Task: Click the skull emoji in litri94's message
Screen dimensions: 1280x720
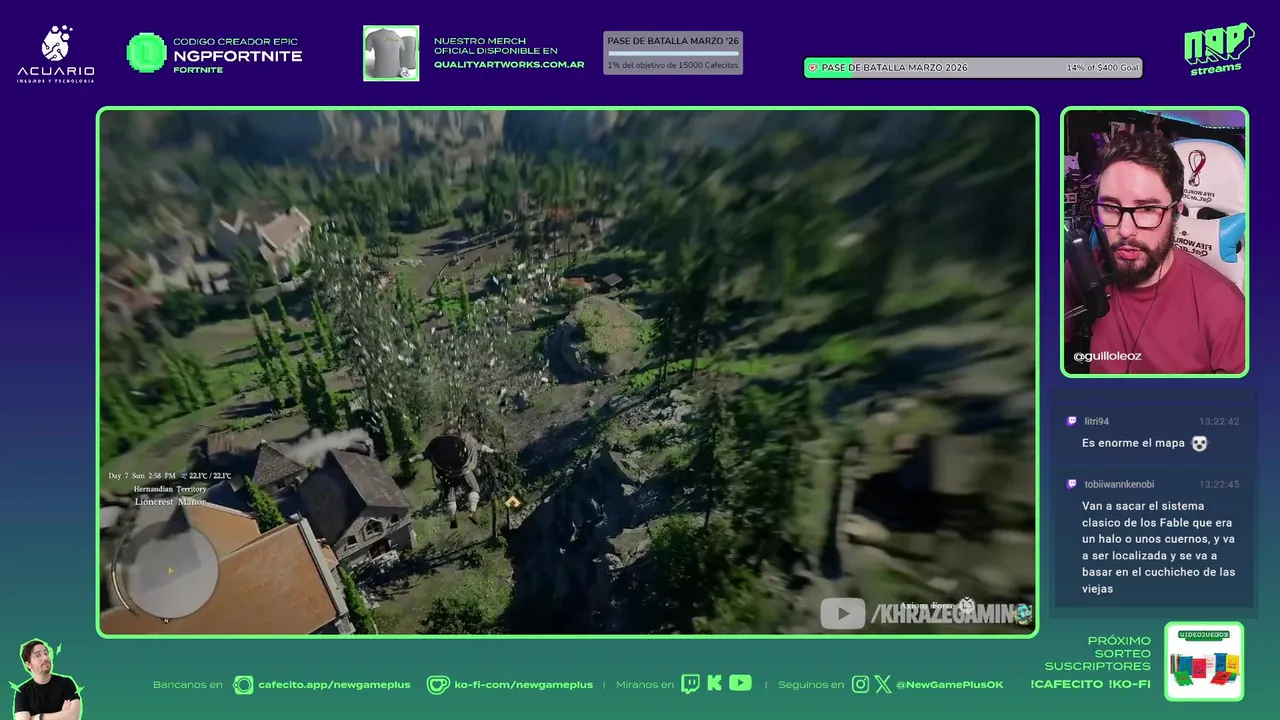Action: tap(1199, 443)
